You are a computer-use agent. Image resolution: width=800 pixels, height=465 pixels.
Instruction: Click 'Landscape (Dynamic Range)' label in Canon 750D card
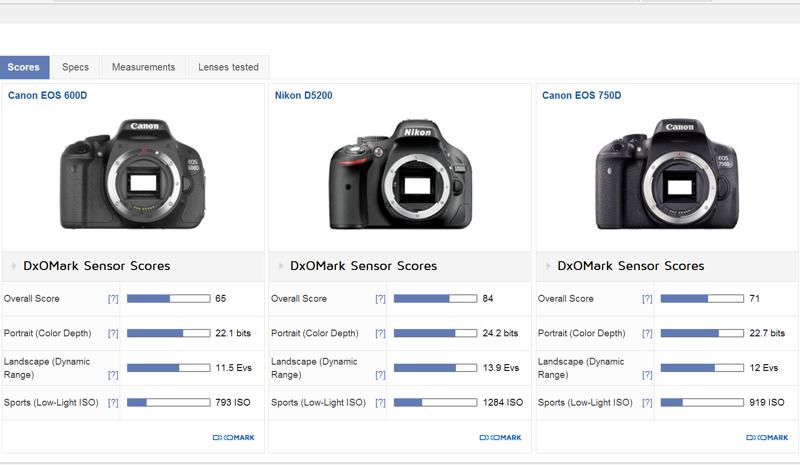(581, 368)
